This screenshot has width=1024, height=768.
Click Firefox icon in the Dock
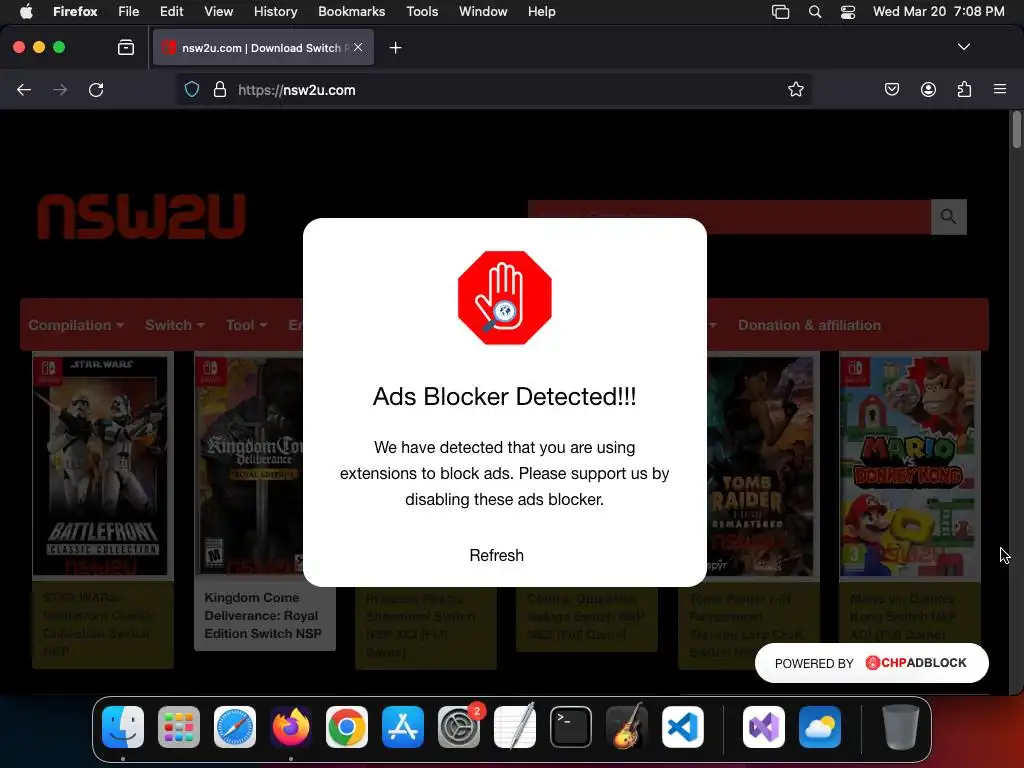click(x=291, y=727)
